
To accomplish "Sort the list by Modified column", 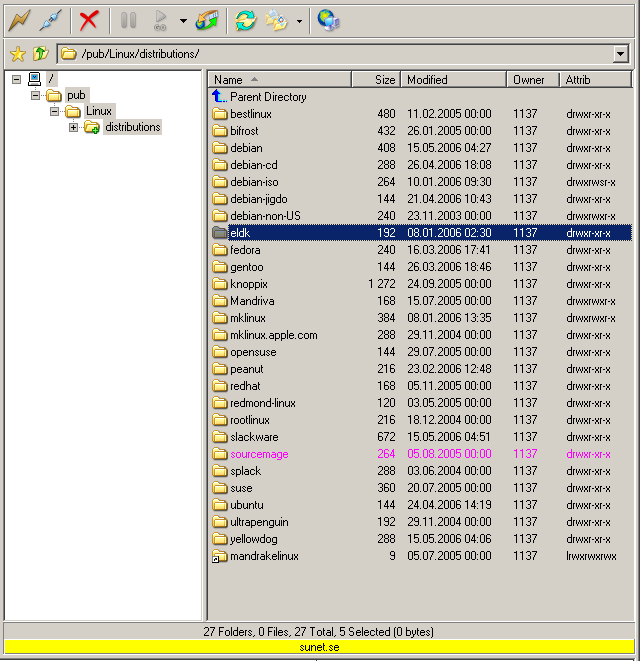I will tap(452, 79).
